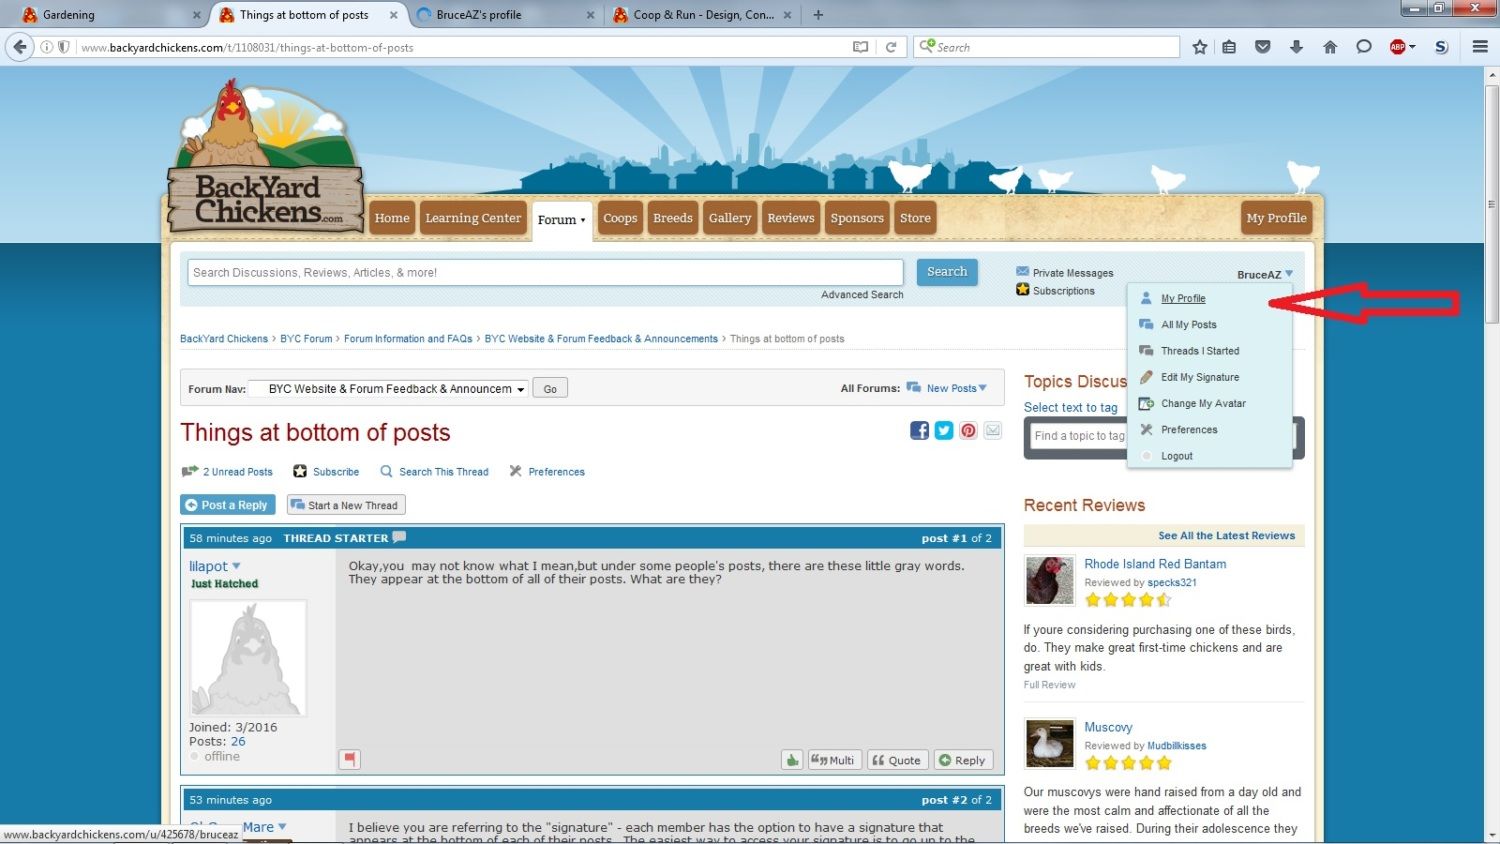This screenshot has height=844, width=1500.
Task: Choose Change My Avatar from menu
Action: [x=1203, y=403]
